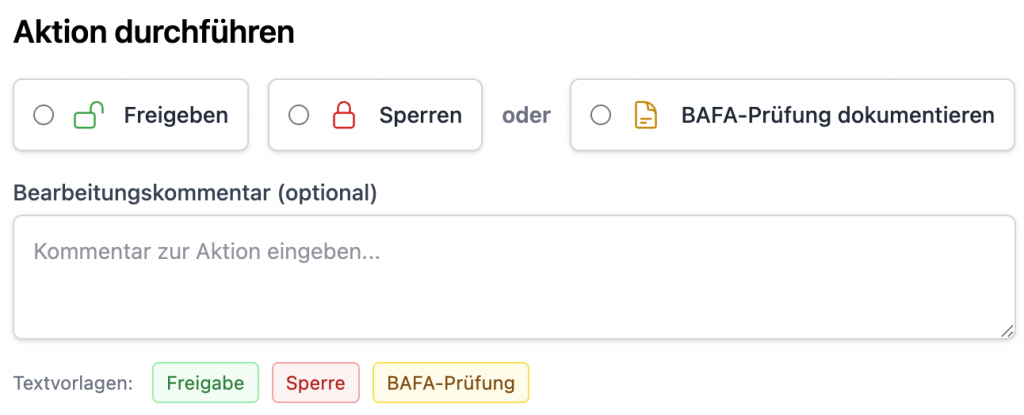The width and height of the screenshot is (1024, 415).
Task: Select the BAFA-Prüfung dokumentieren radio button
Action: (601, 116)
